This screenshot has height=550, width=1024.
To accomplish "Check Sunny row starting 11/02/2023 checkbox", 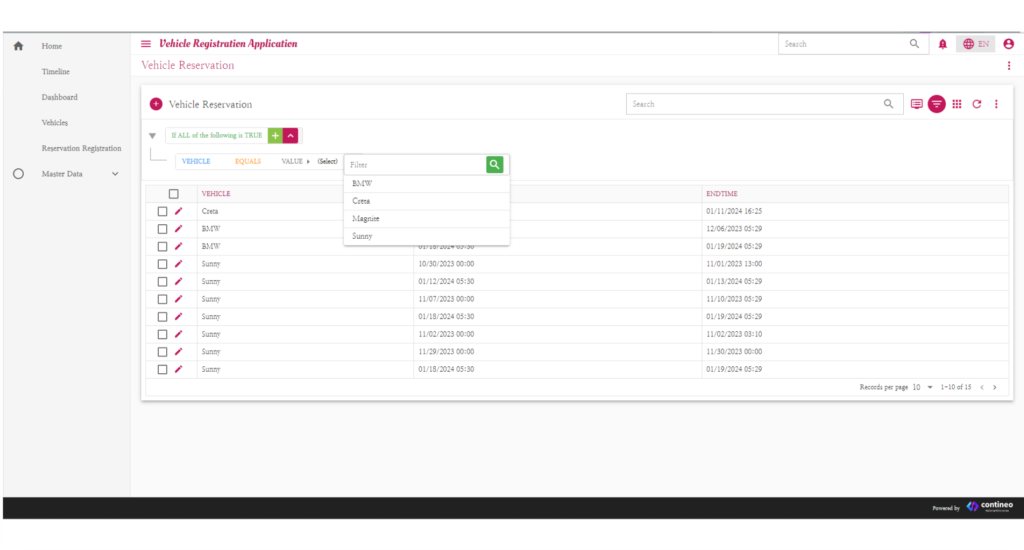I will (x=162, y=334).
